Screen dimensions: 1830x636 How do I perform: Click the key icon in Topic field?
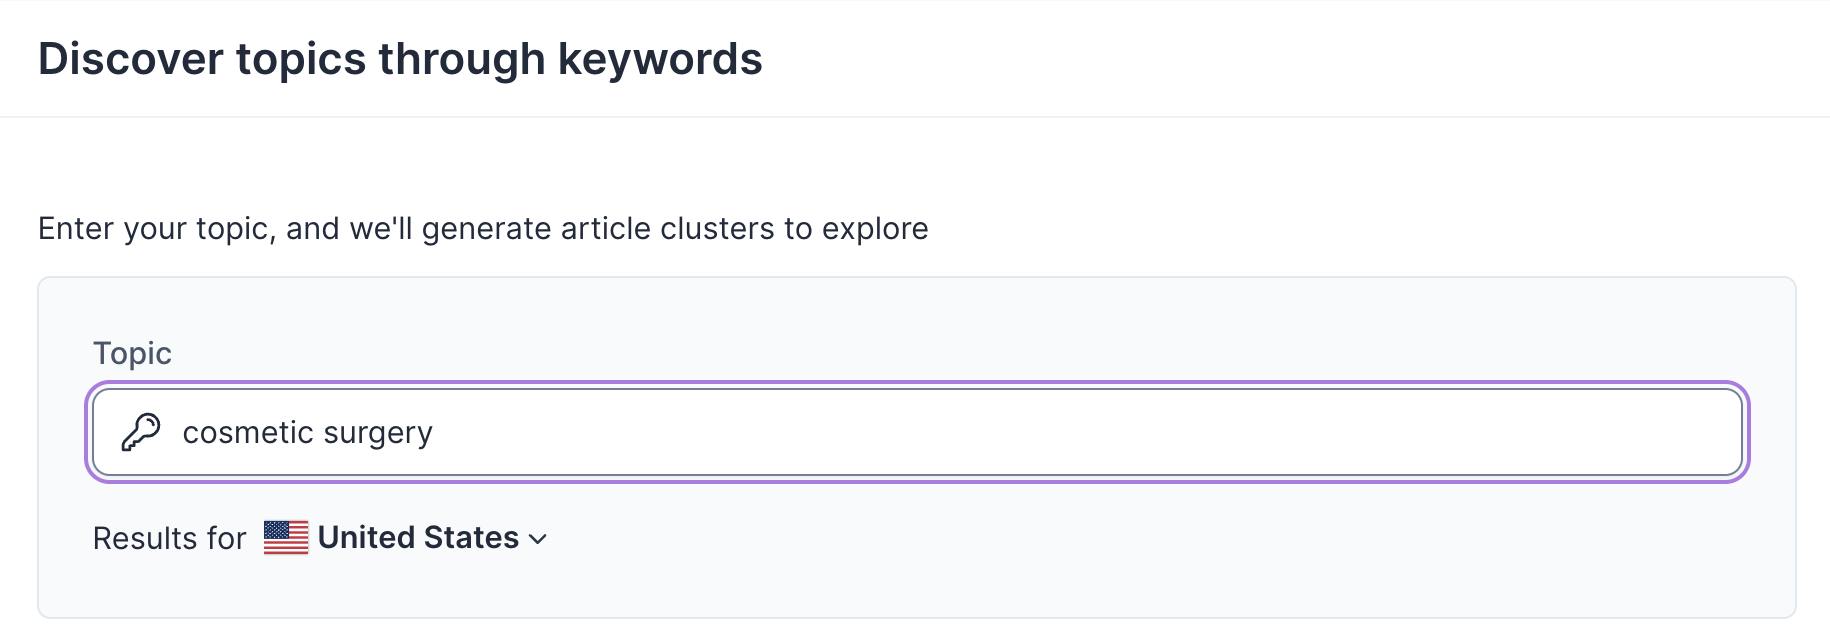click(141, 432)
